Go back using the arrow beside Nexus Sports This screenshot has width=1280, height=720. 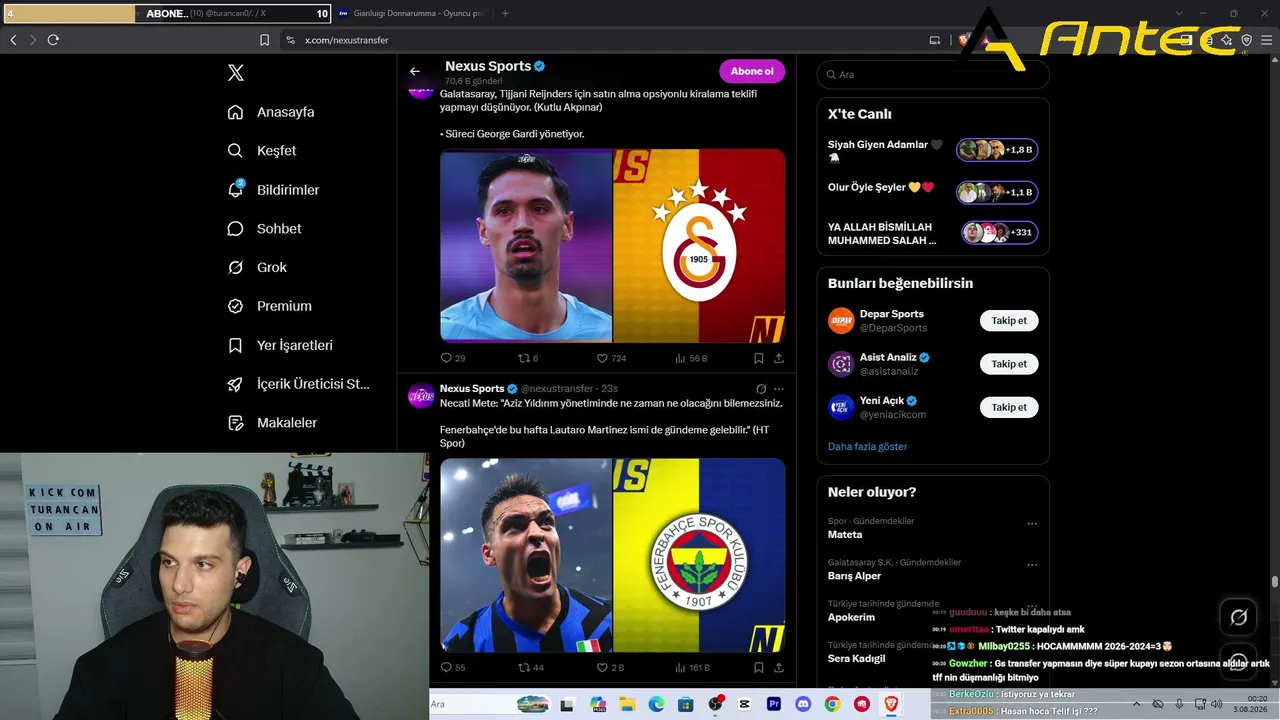415,71
